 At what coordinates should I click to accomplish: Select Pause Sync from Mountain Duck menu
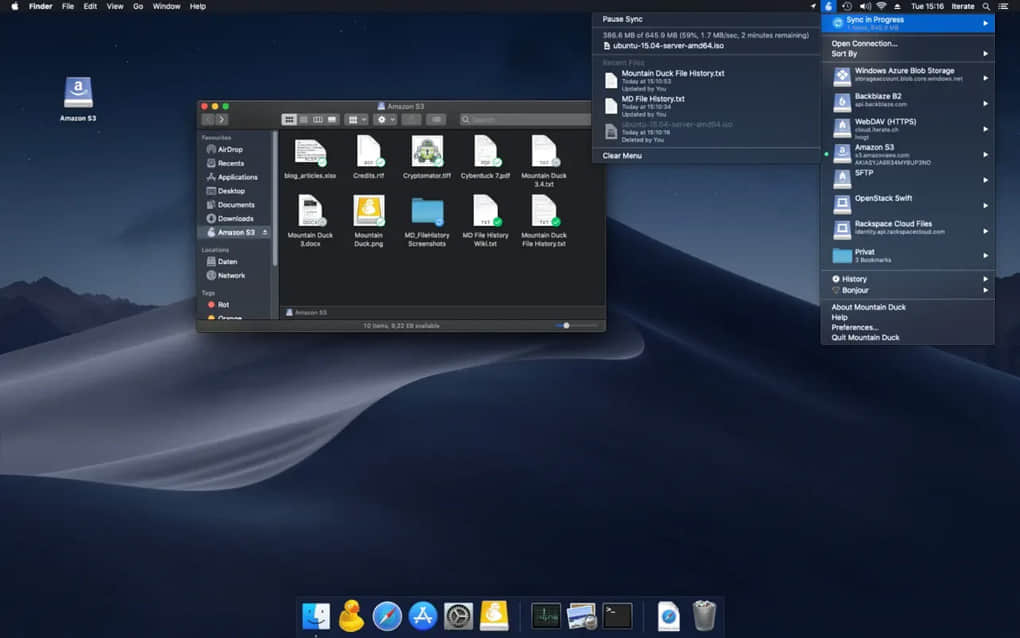[x=623, y=18]
